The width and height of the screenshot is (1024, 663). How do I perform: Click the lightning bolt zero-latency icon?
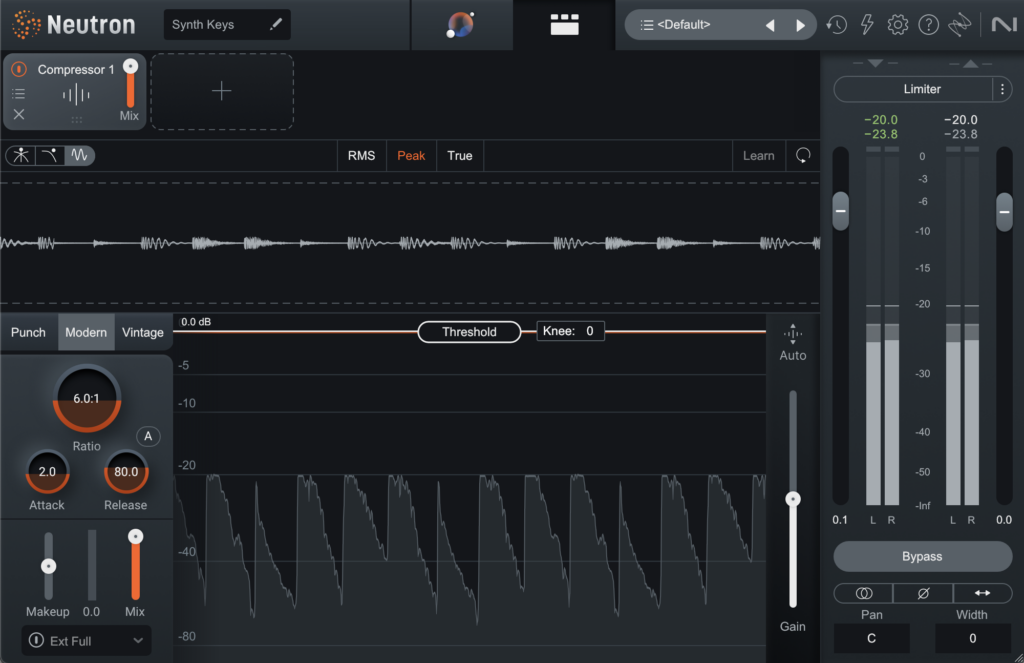point(867,25)
